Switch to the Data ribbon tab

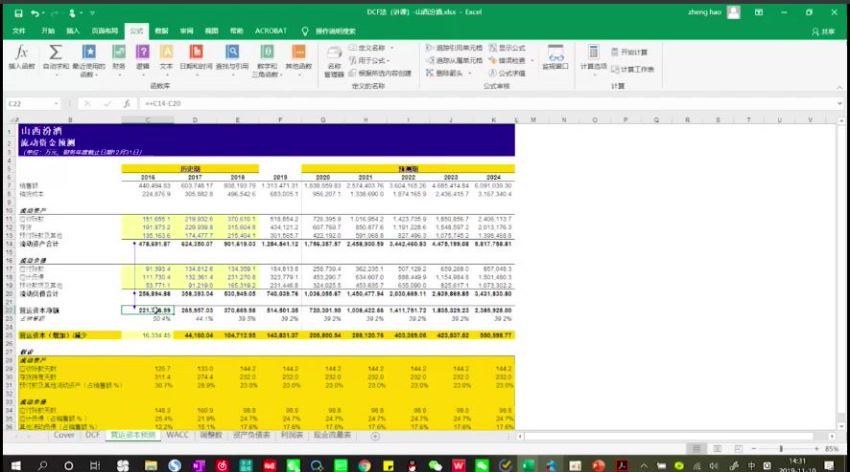coord(161,31)
